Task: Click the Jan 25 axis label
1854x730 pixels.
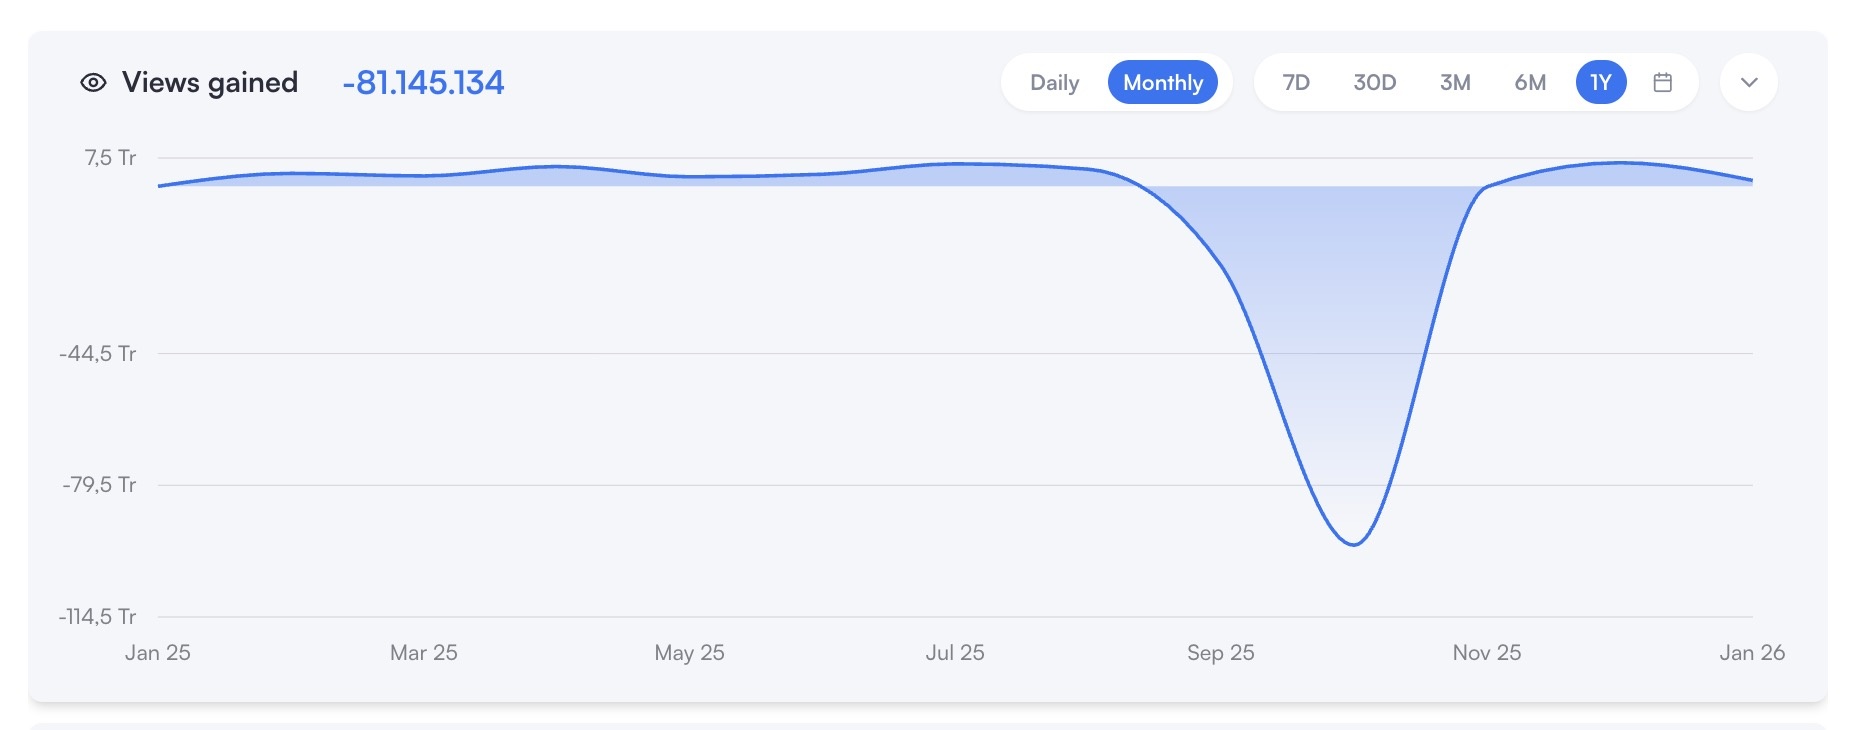Action: (x=158, y=653)
